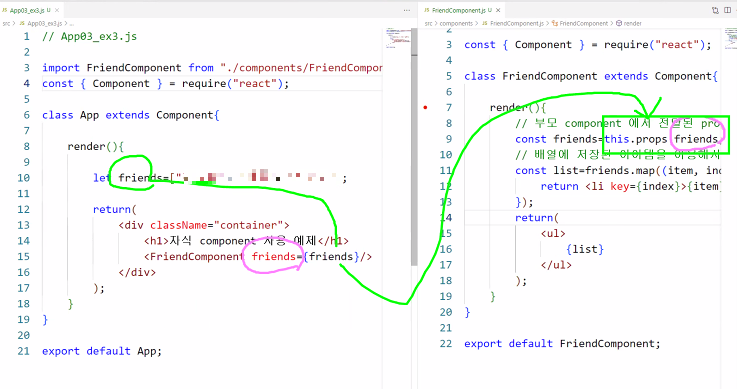Click the '<FriendComponent' JSX tag on line 15

coord(193,257)
